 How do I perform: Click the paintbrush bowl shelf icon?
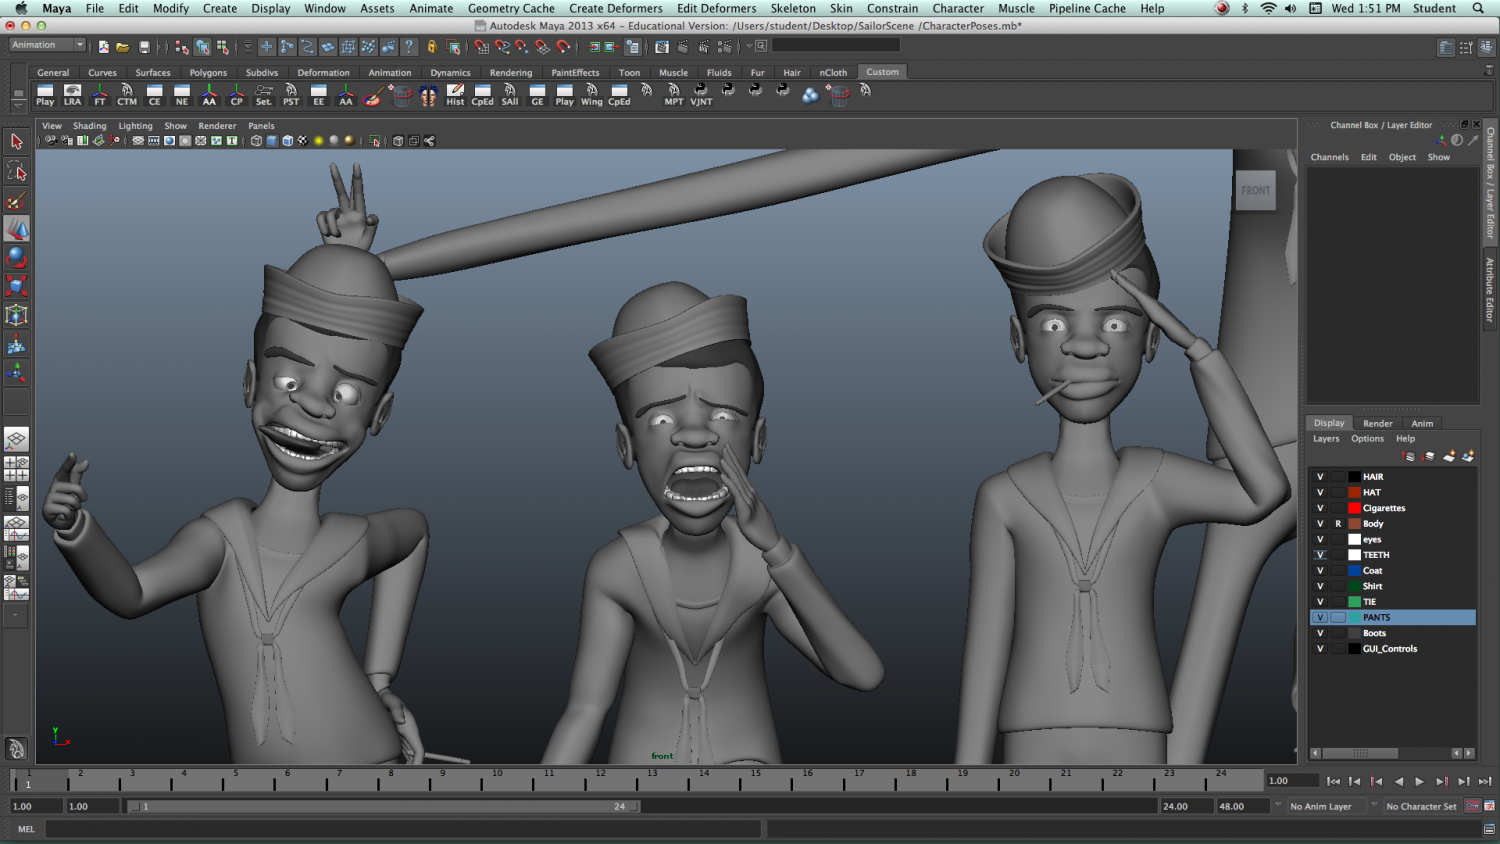[373, 95]
